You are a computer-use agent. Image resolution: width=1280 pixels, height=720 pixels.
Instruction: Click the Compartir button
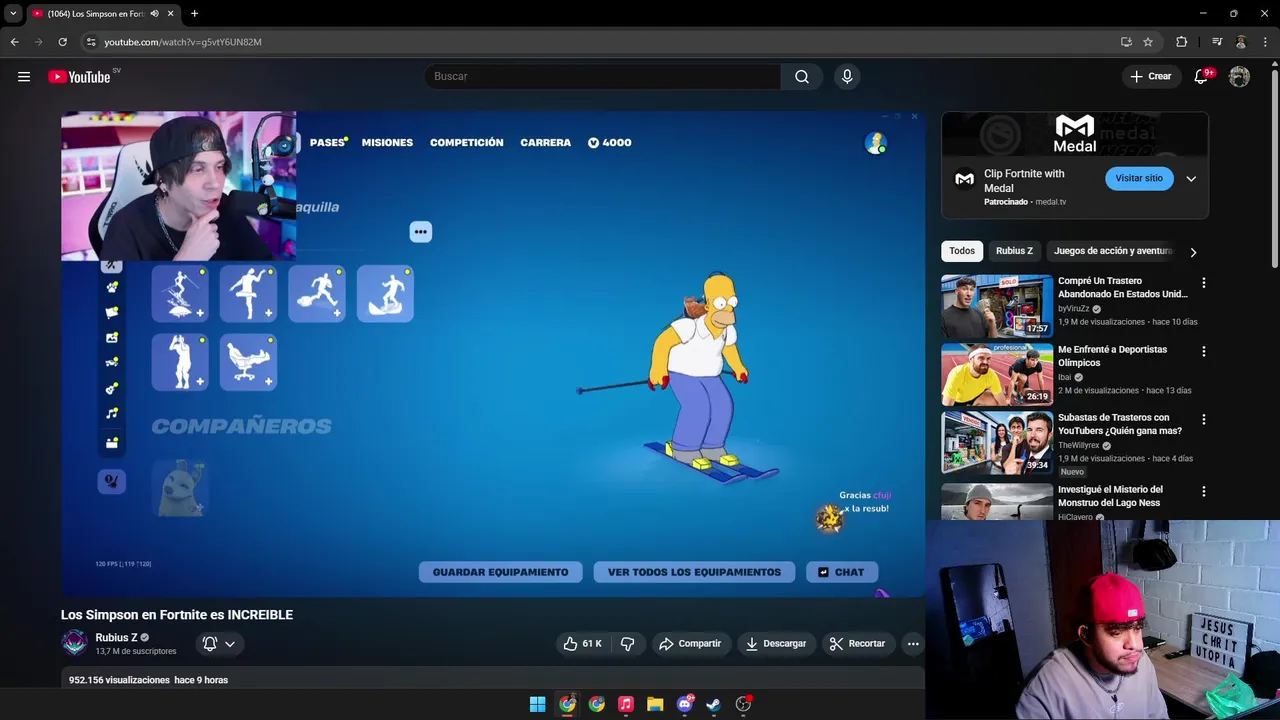690,644
